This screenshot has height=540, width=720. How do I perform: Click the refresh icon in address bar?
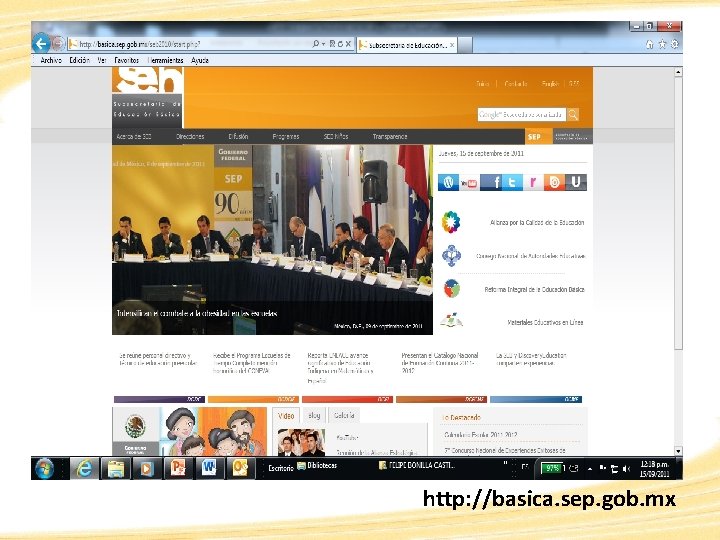(340, 44)
